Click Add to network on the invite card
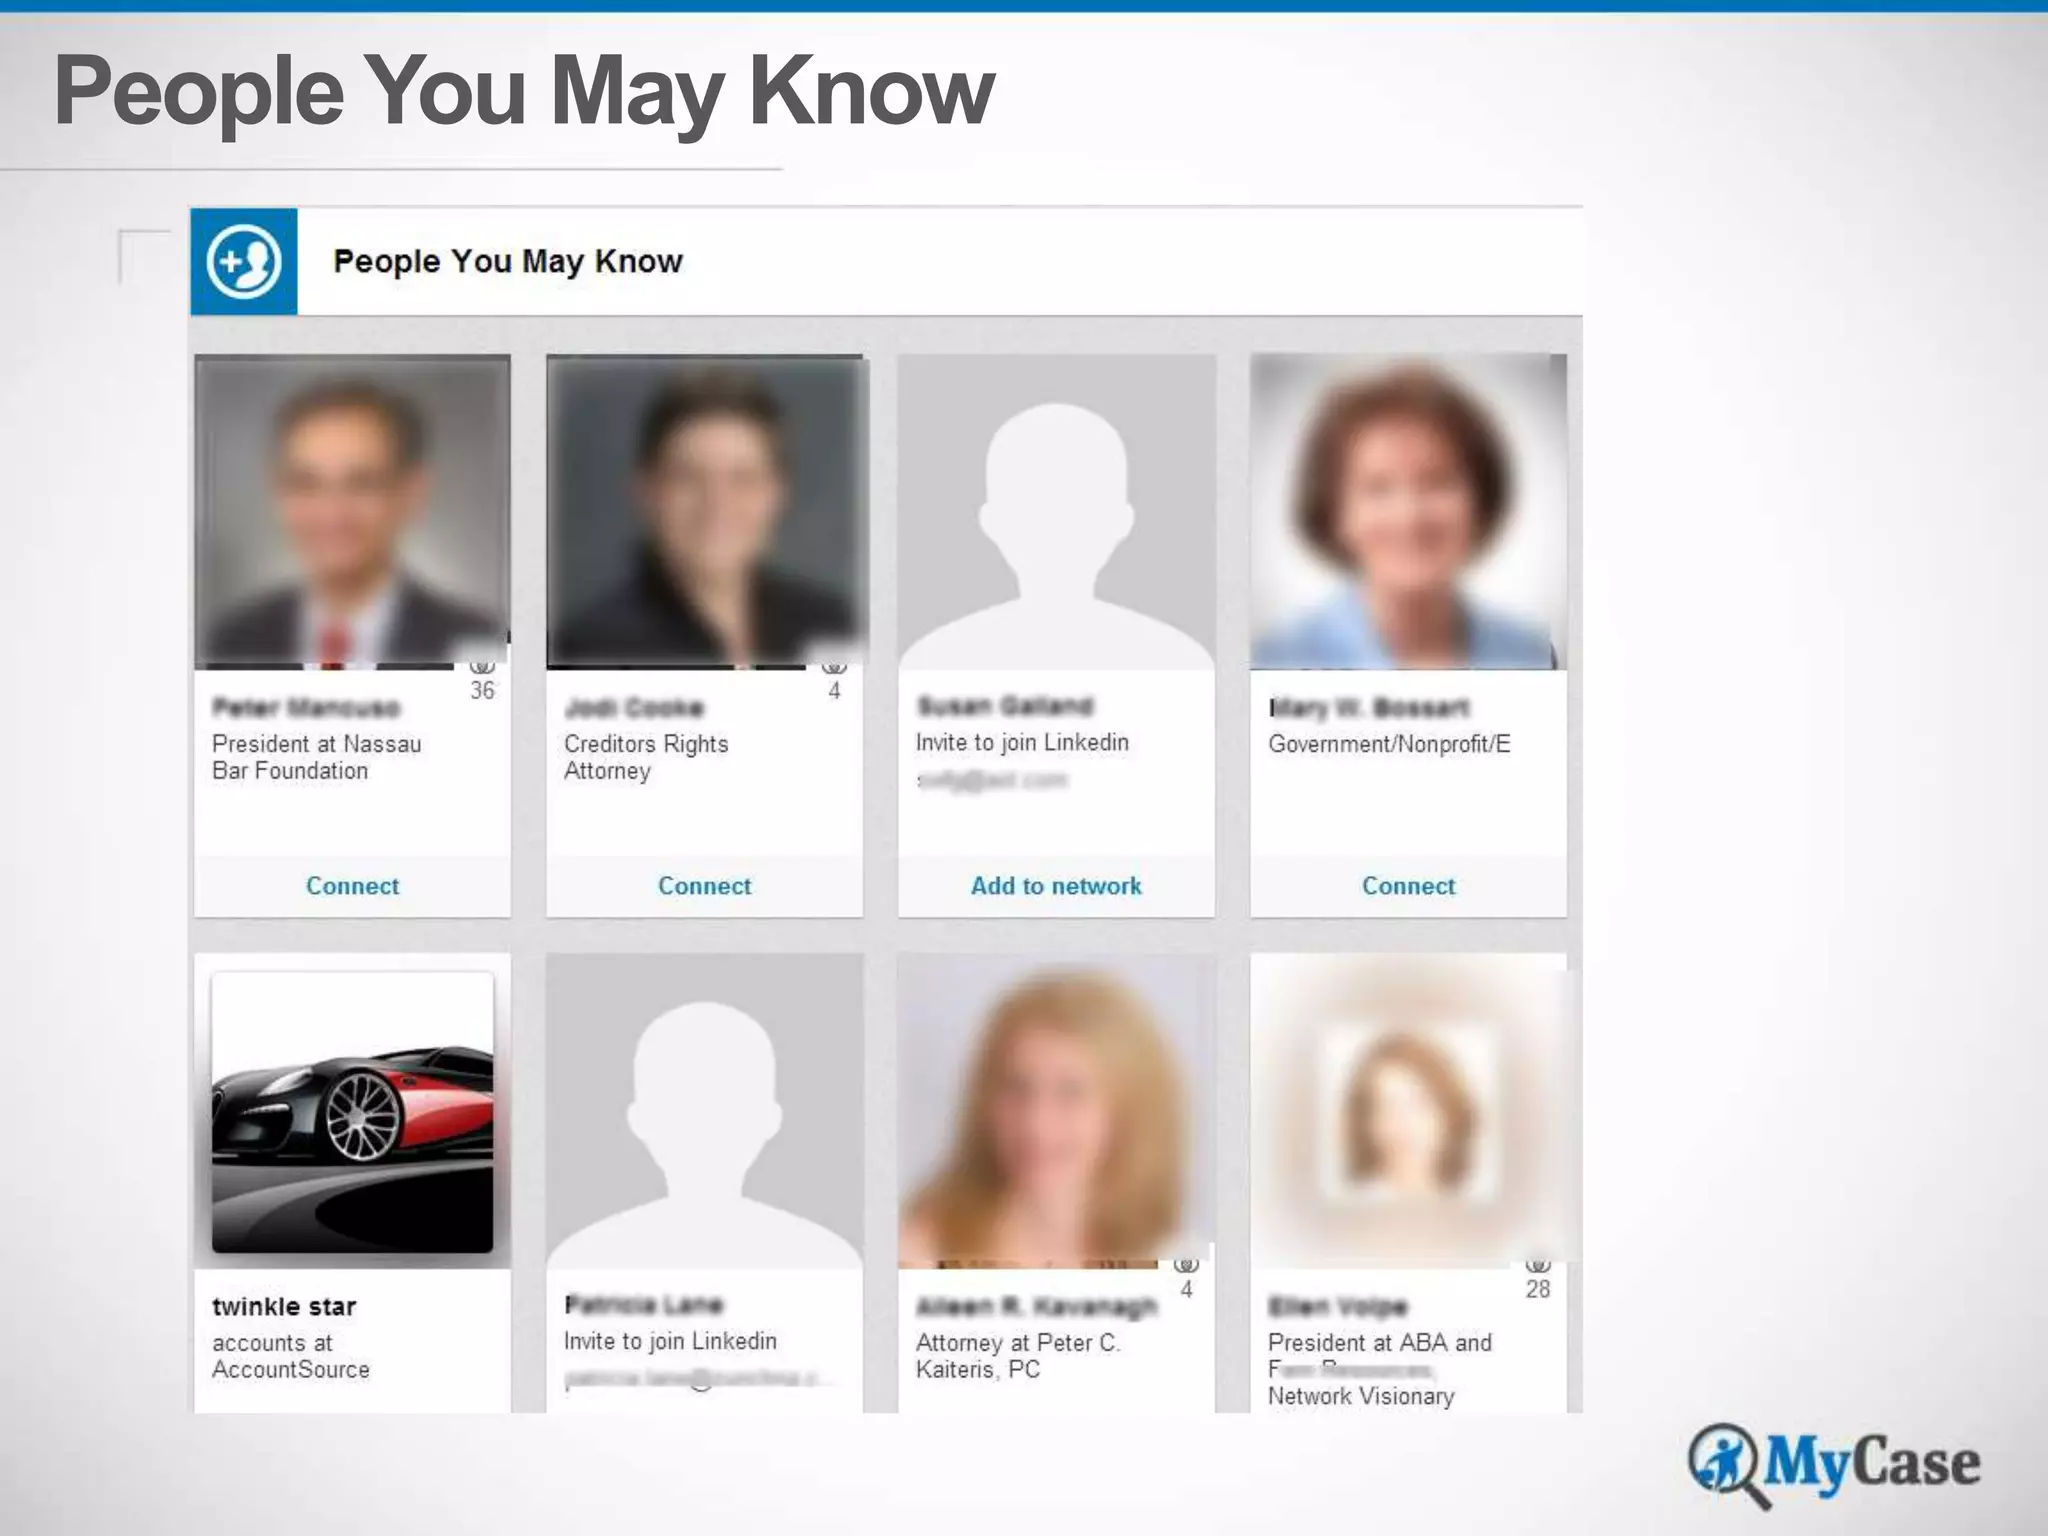The height and width of the screenshot is (1536, 2048). [1056, 886]
